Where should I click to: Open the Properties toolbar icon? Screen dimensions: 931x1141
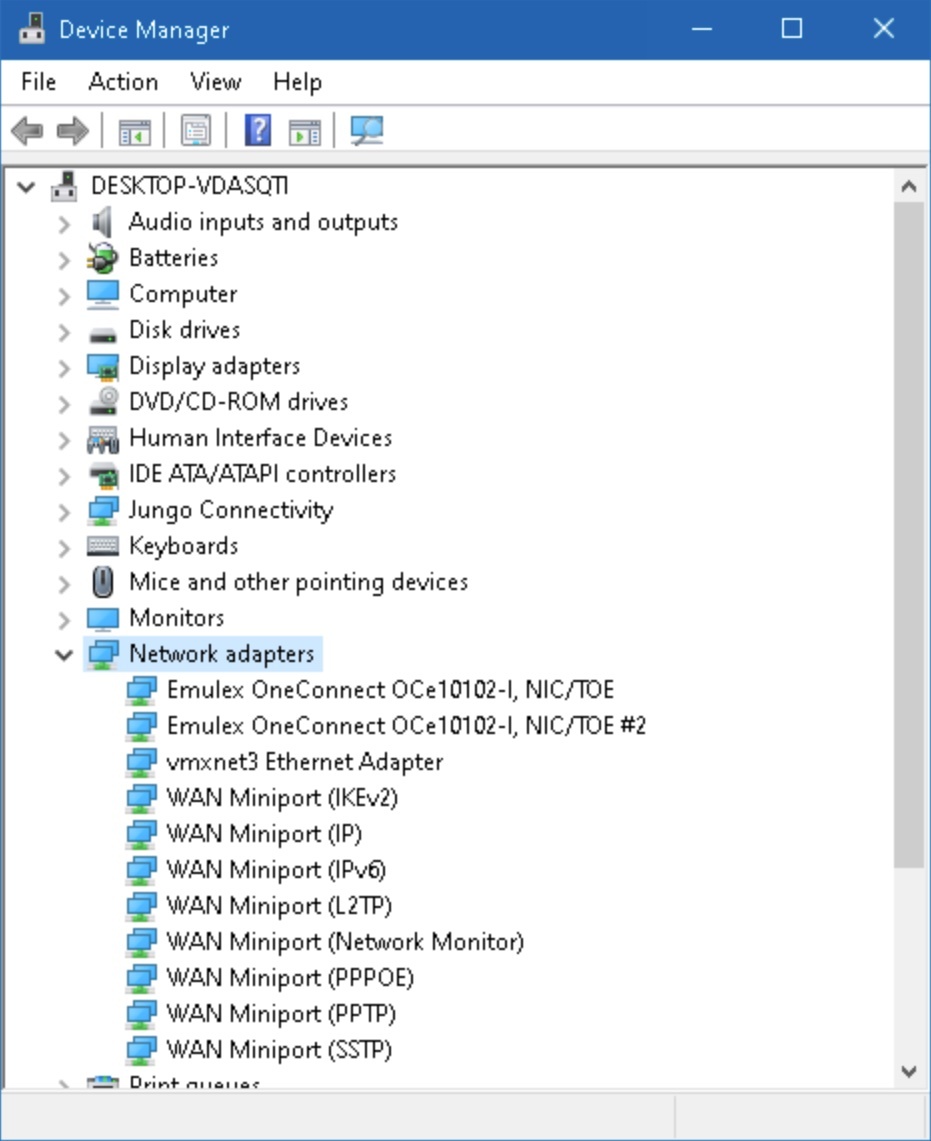196,131
